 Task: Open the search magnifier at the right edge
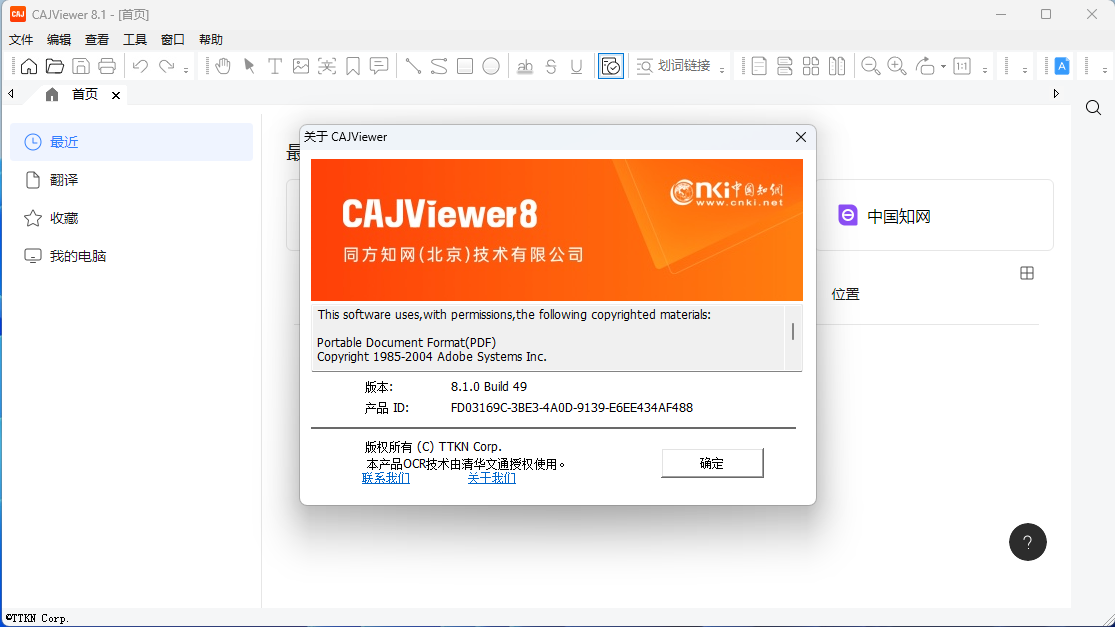click(1094, 107)
